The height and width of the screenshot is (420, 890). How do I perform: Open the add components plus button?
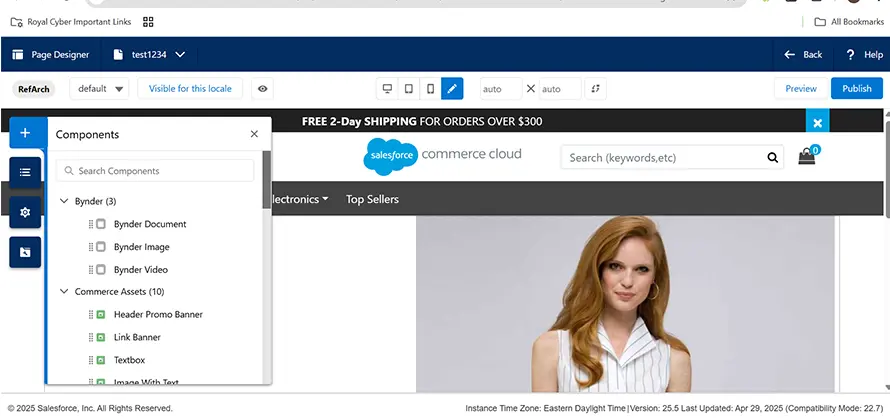pos(25,133)
